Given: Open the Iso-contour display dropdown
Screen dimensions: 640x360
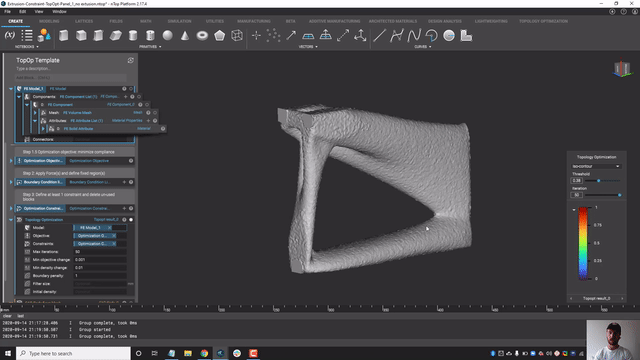Looking at the screenshot, I should click(596, 166).
